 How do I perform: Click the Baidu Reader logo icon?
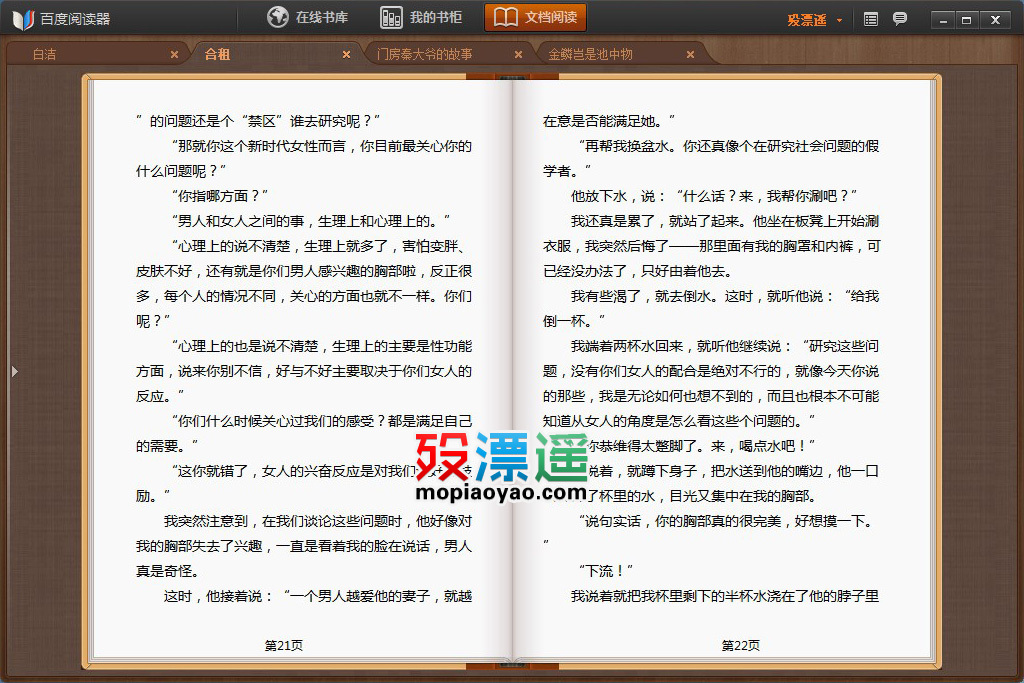pos(23,19)
